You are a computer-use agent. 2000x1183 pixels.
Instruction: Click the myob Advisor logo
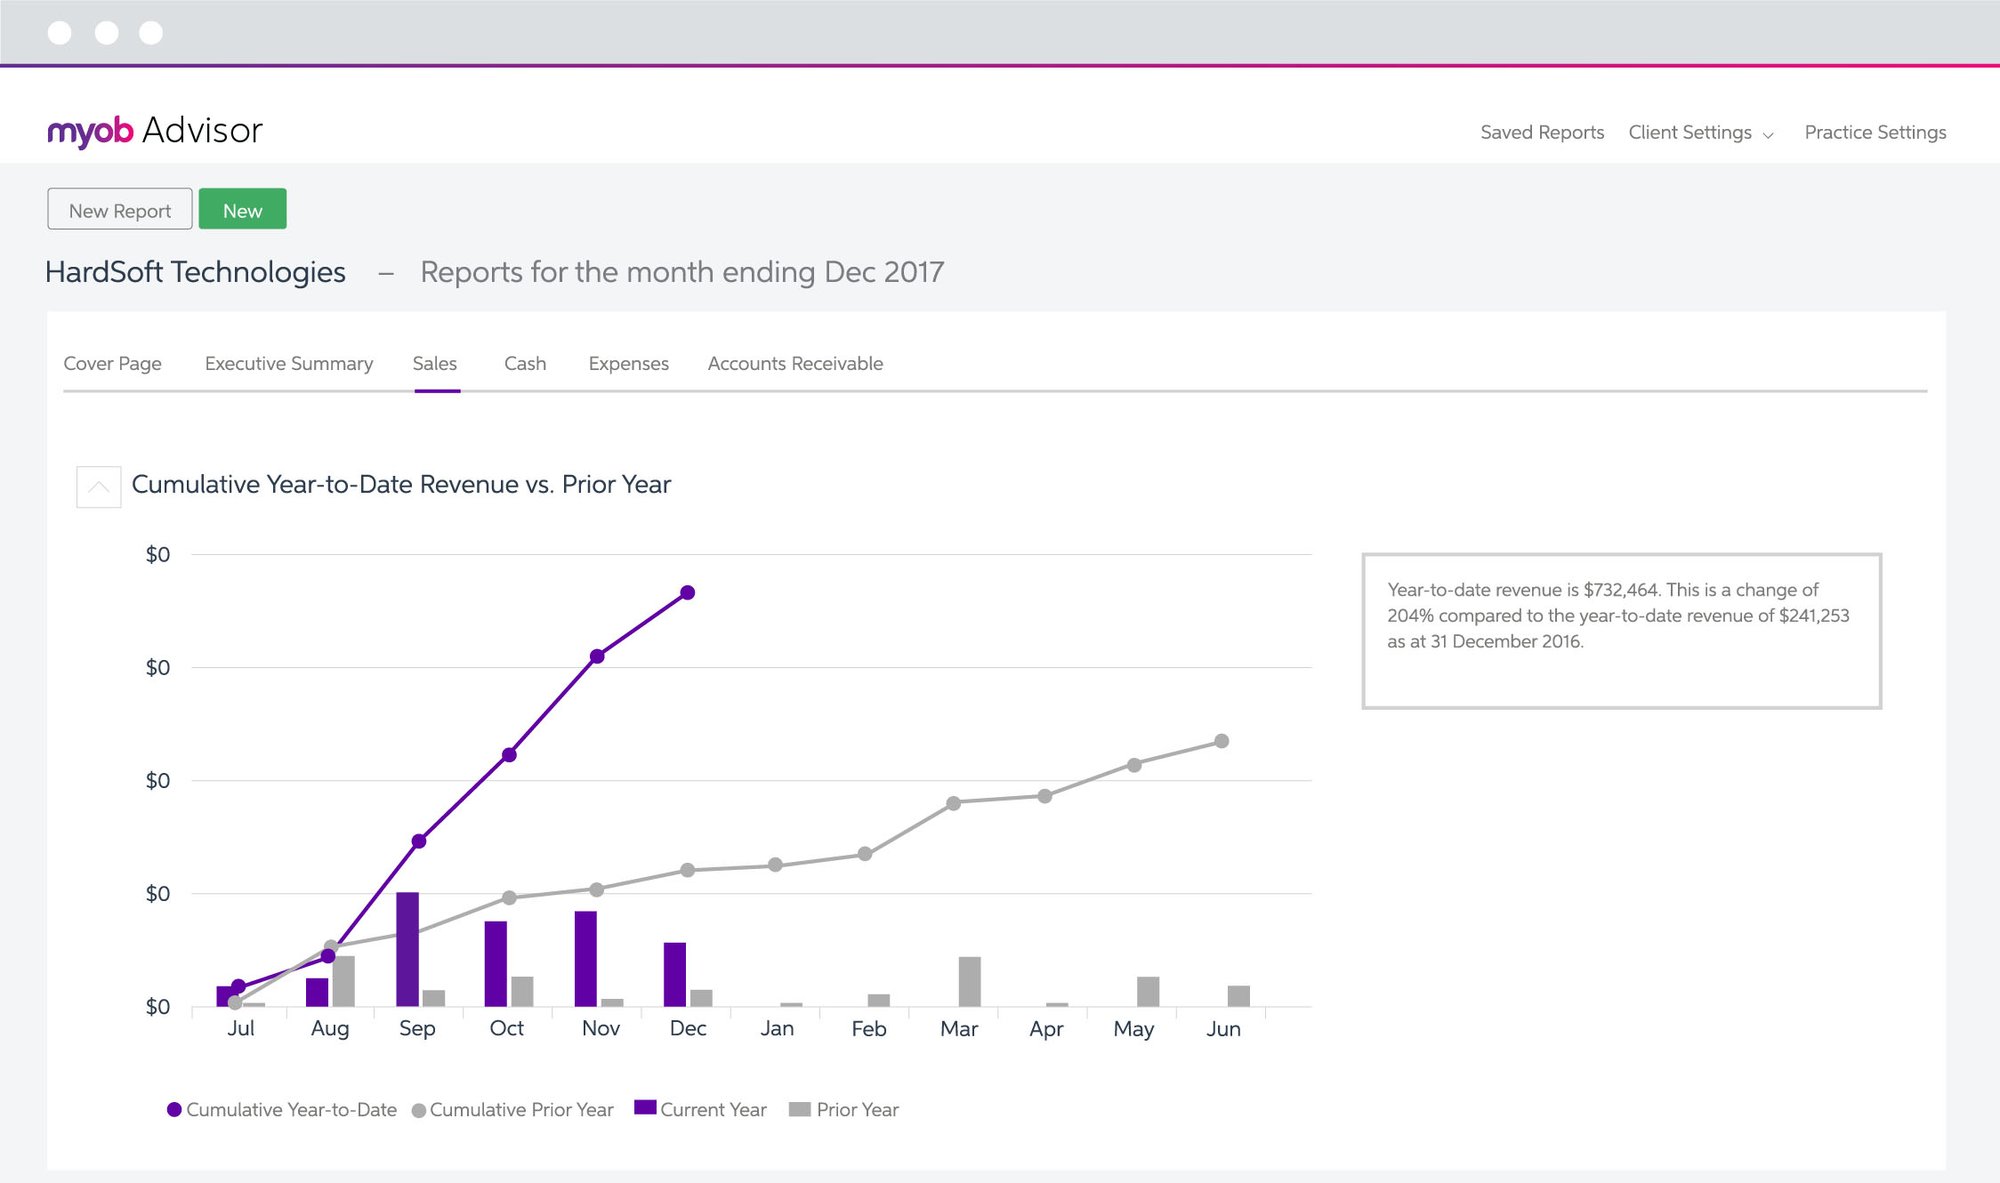tap(155, 131)
